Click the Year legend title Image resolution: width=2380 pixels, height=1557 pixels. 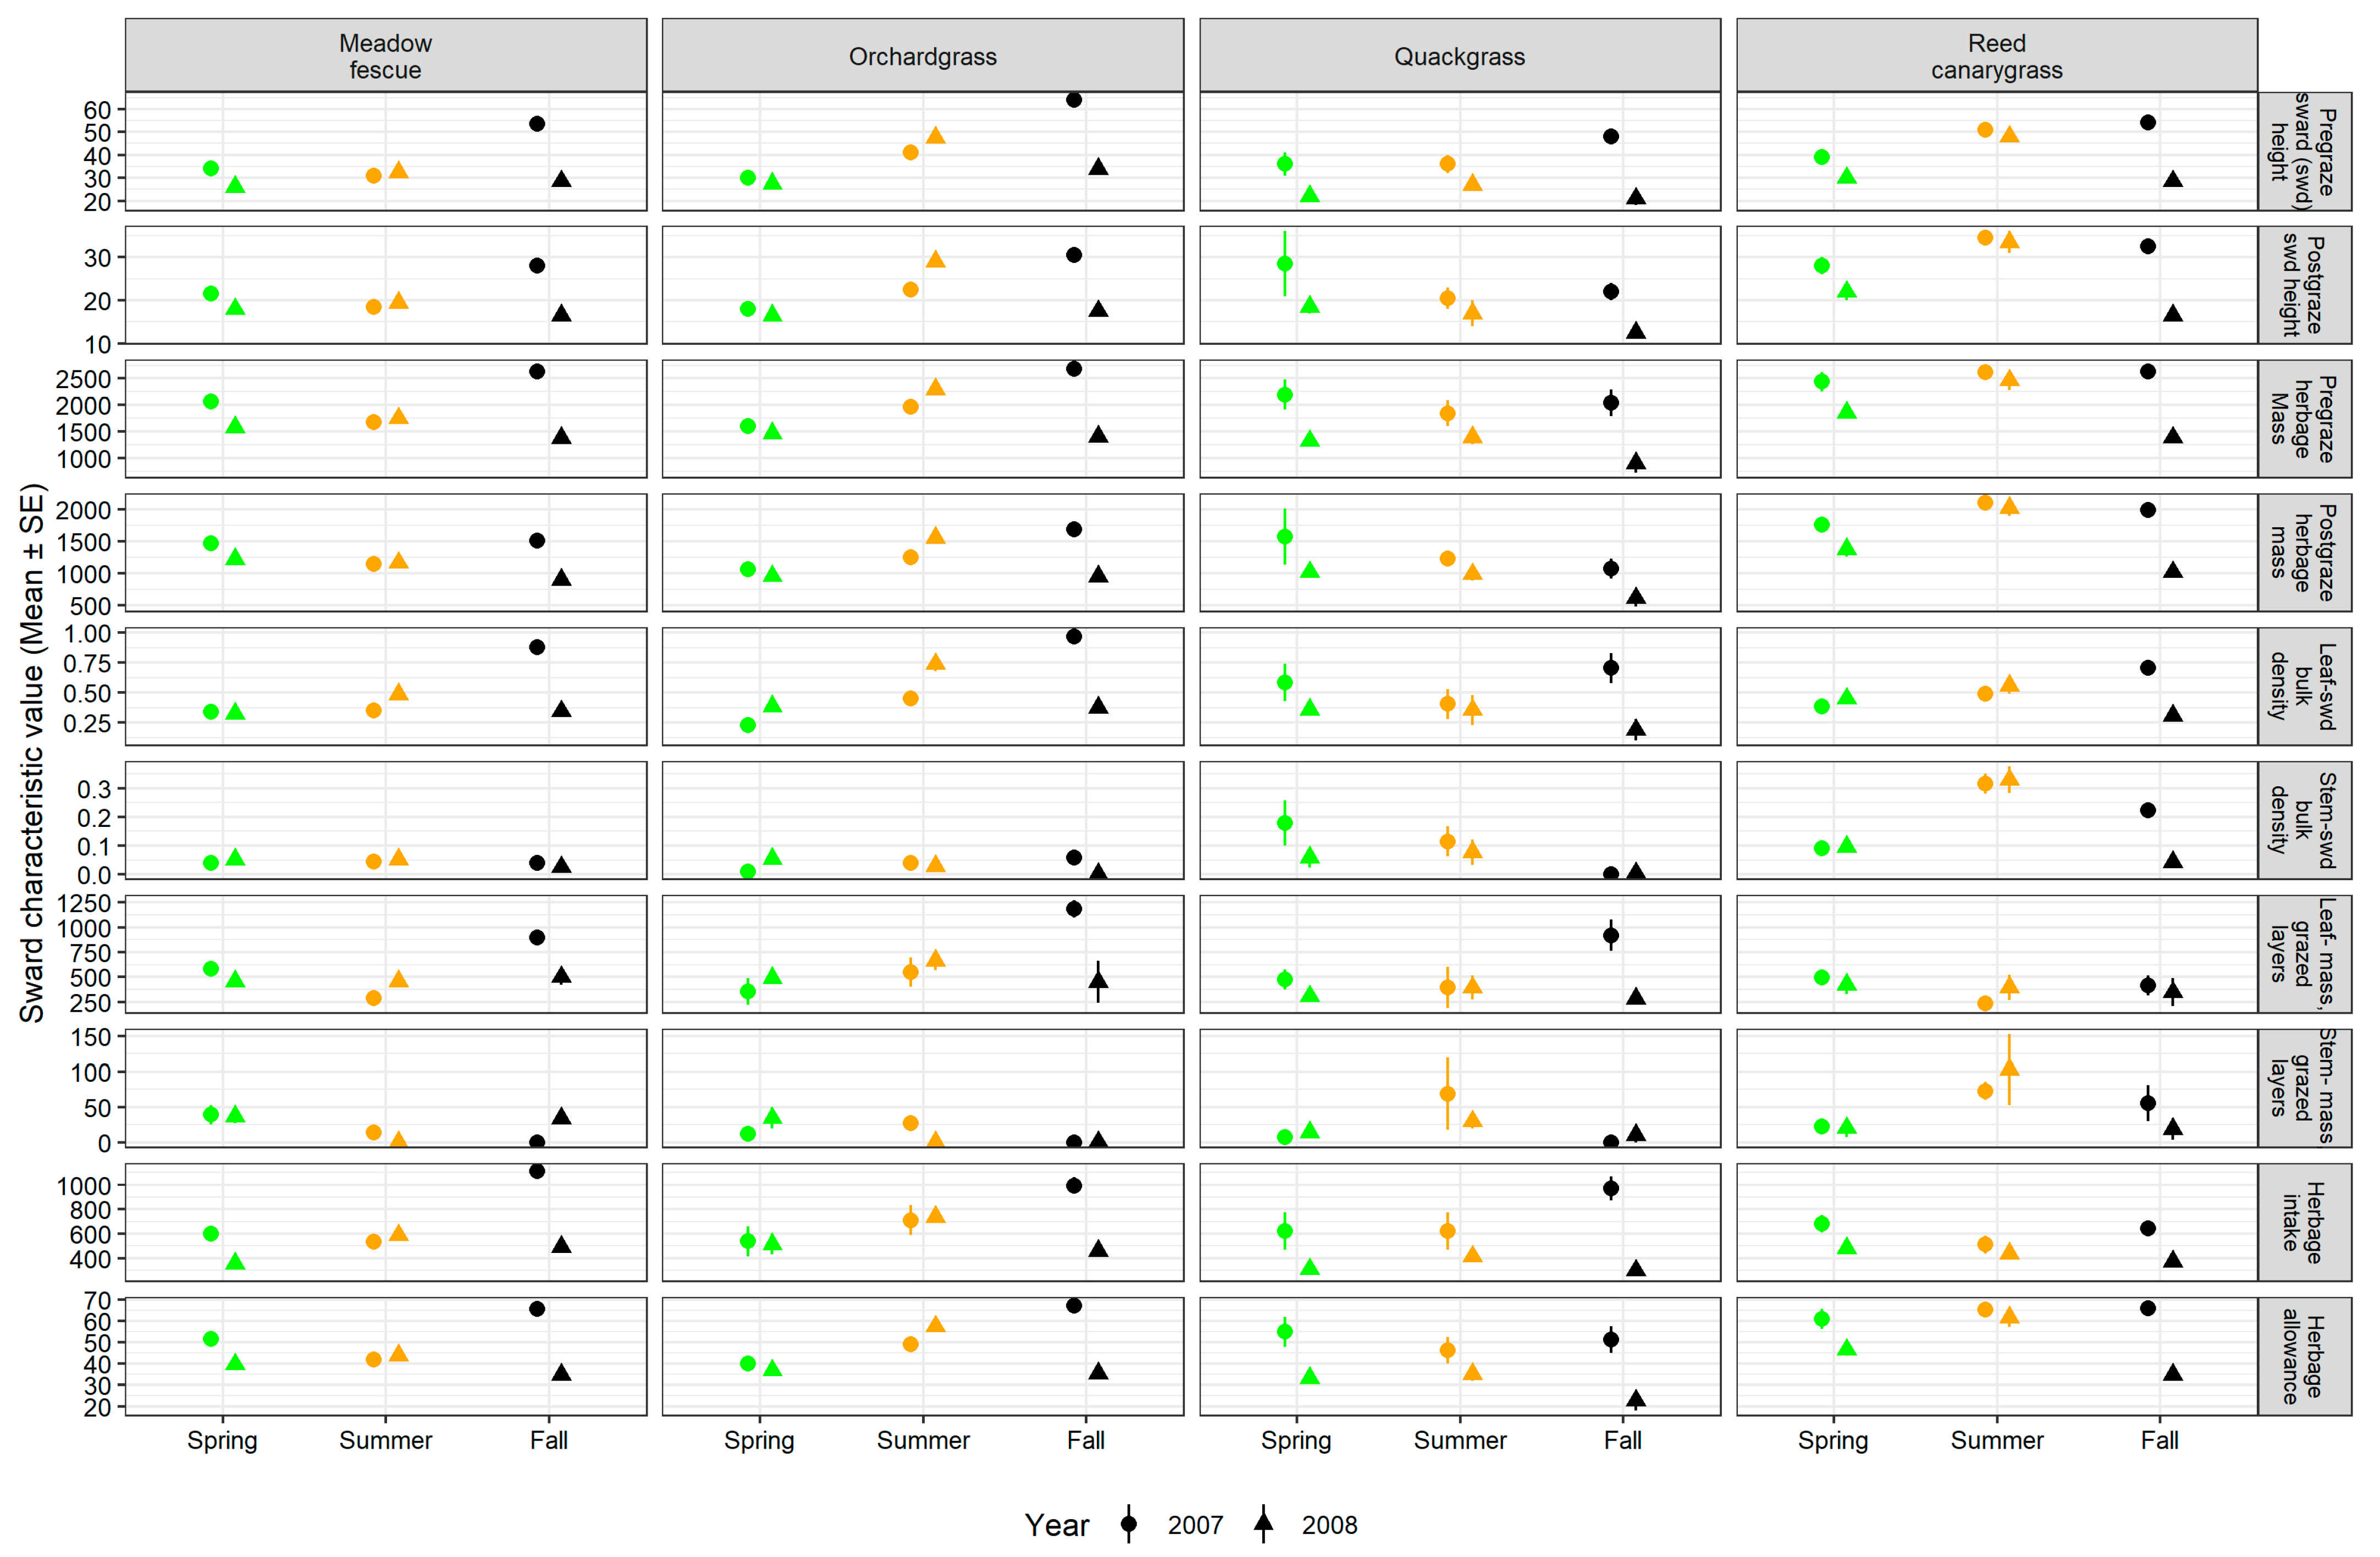click(x=1056, y=1525)
